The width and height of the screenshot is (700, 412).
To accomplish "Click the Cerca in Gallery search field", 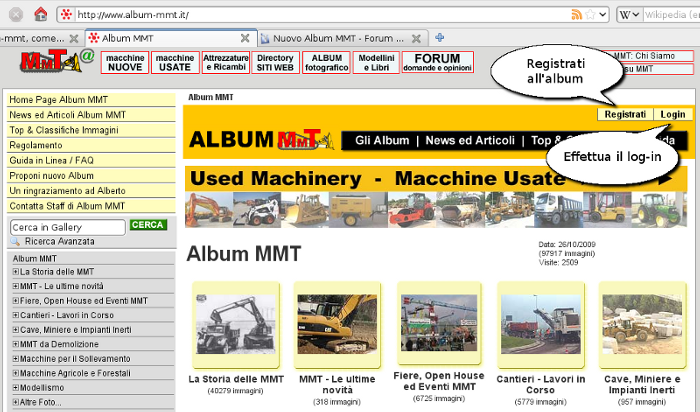I will [x=68, y=227].
